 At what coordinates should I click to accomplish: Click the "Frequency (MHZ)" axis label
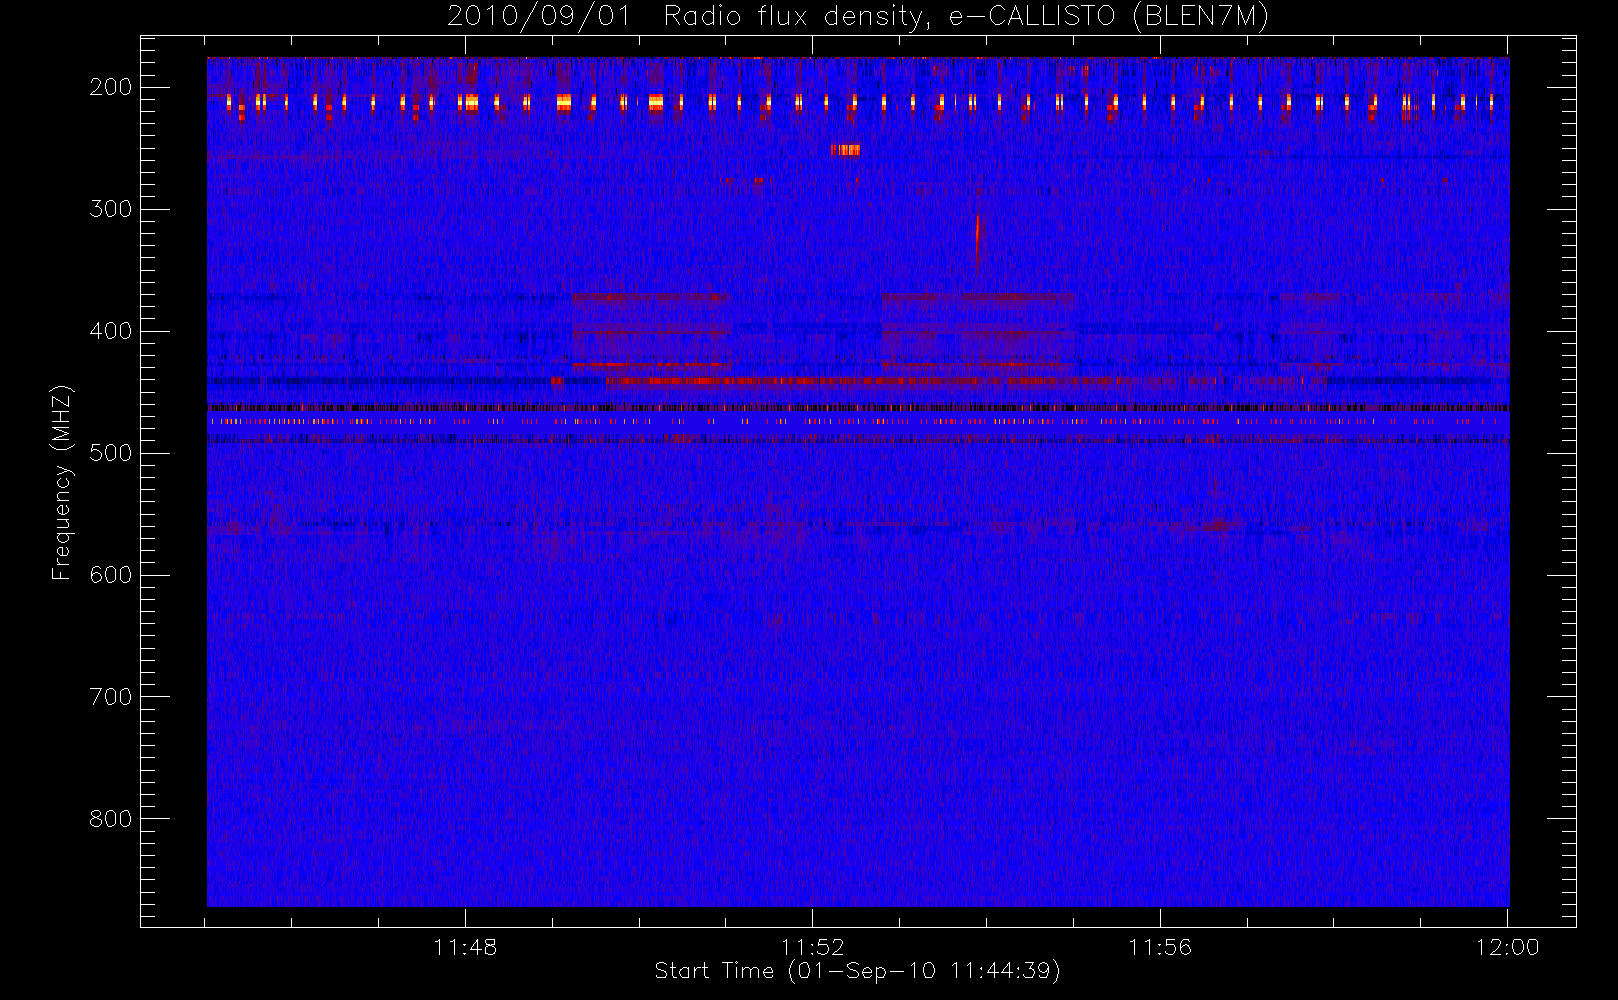click(x=62, y=482)
